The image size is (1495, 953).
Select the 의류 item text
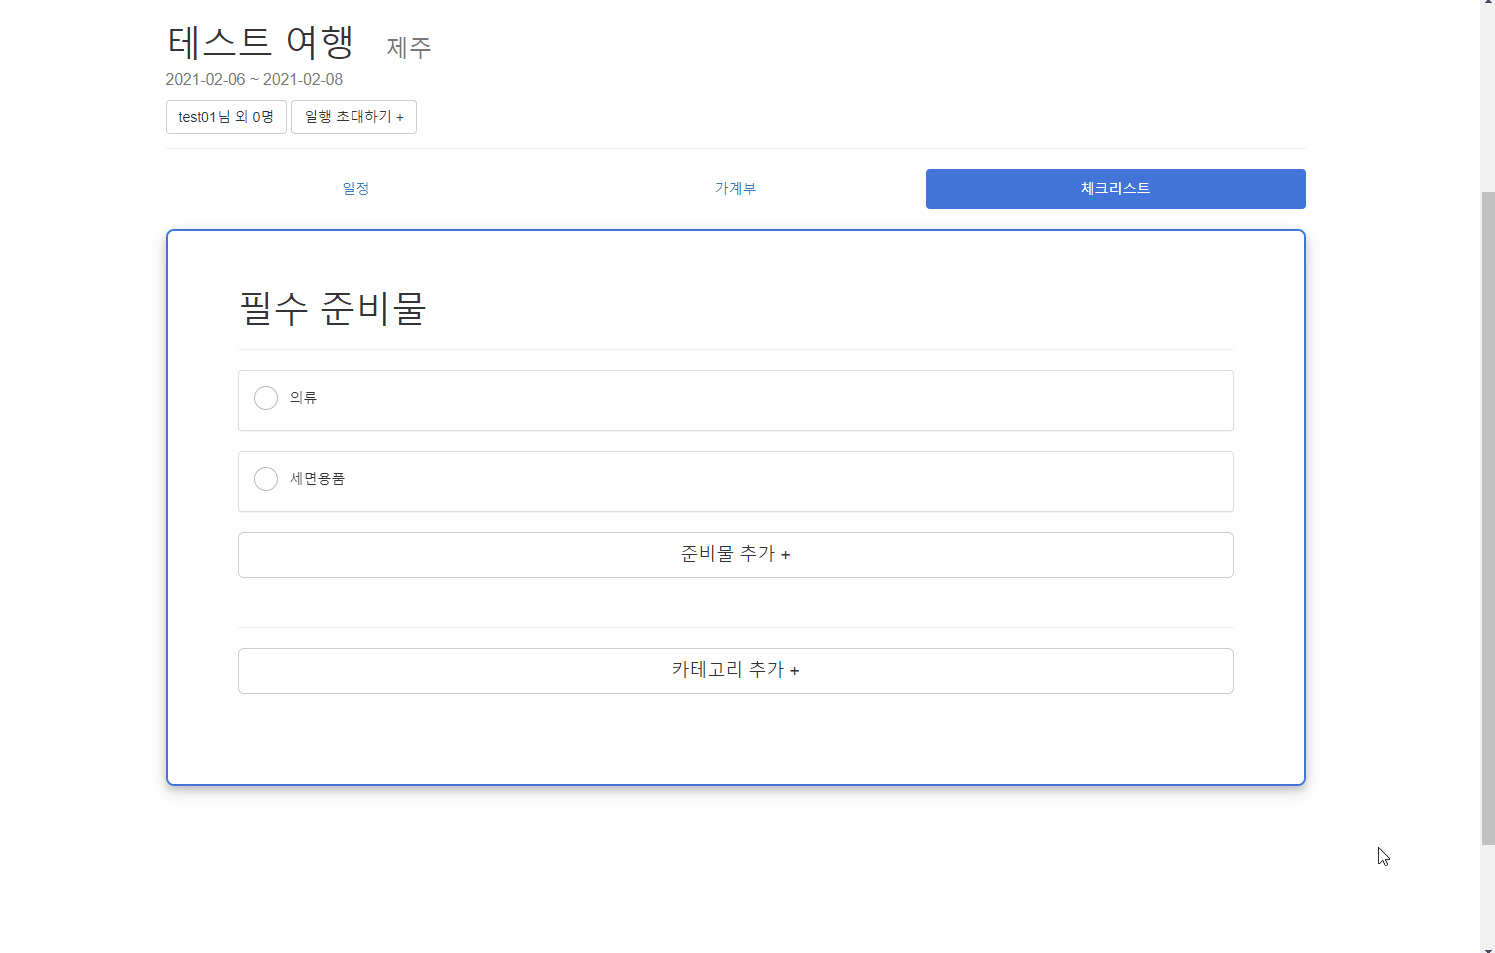point(303,398)
